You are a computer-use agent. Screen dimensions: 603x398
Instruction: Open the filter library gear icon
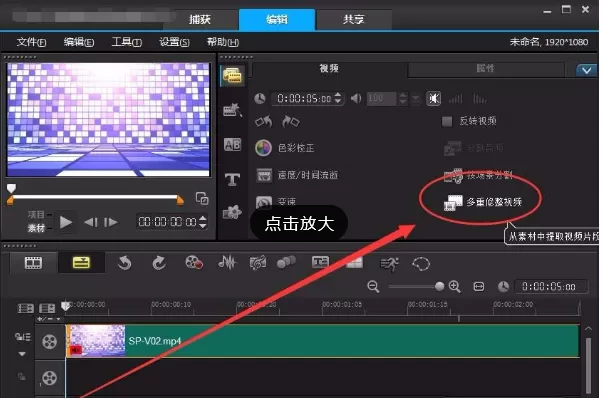tap(232, 211)
